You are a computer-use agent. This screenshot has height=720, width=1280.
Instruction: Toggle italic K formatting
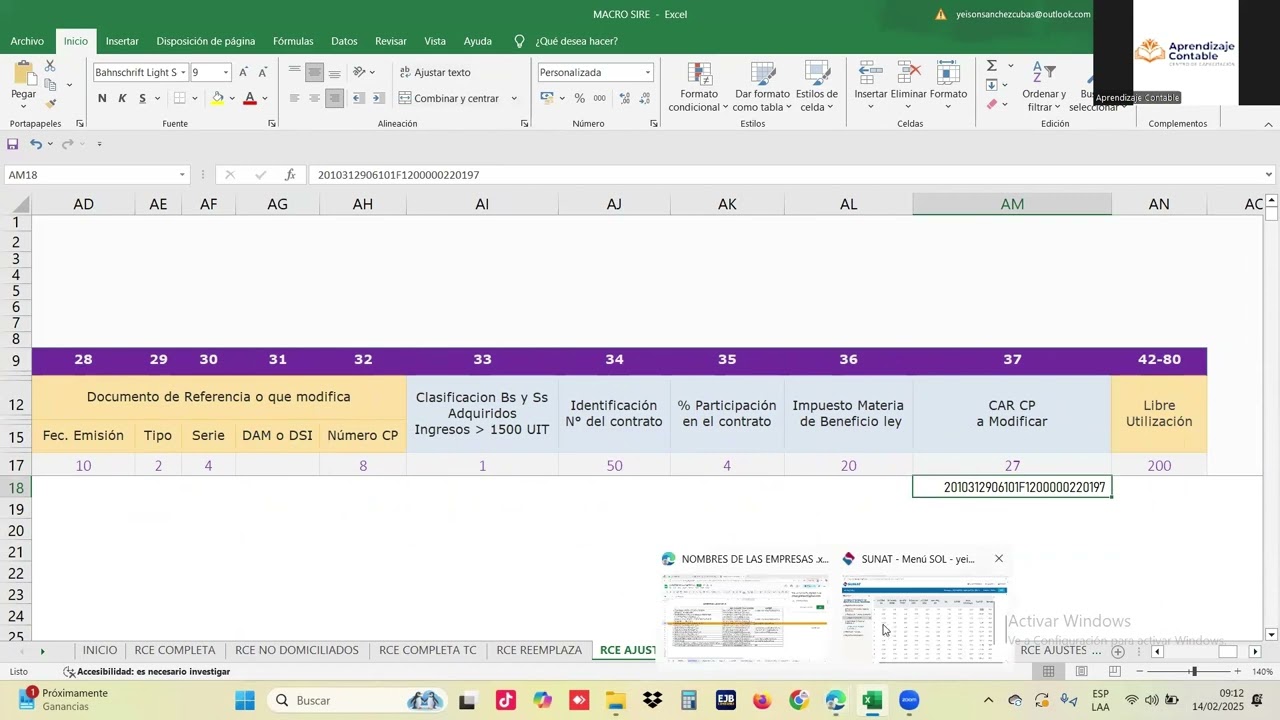coord(122,98)
